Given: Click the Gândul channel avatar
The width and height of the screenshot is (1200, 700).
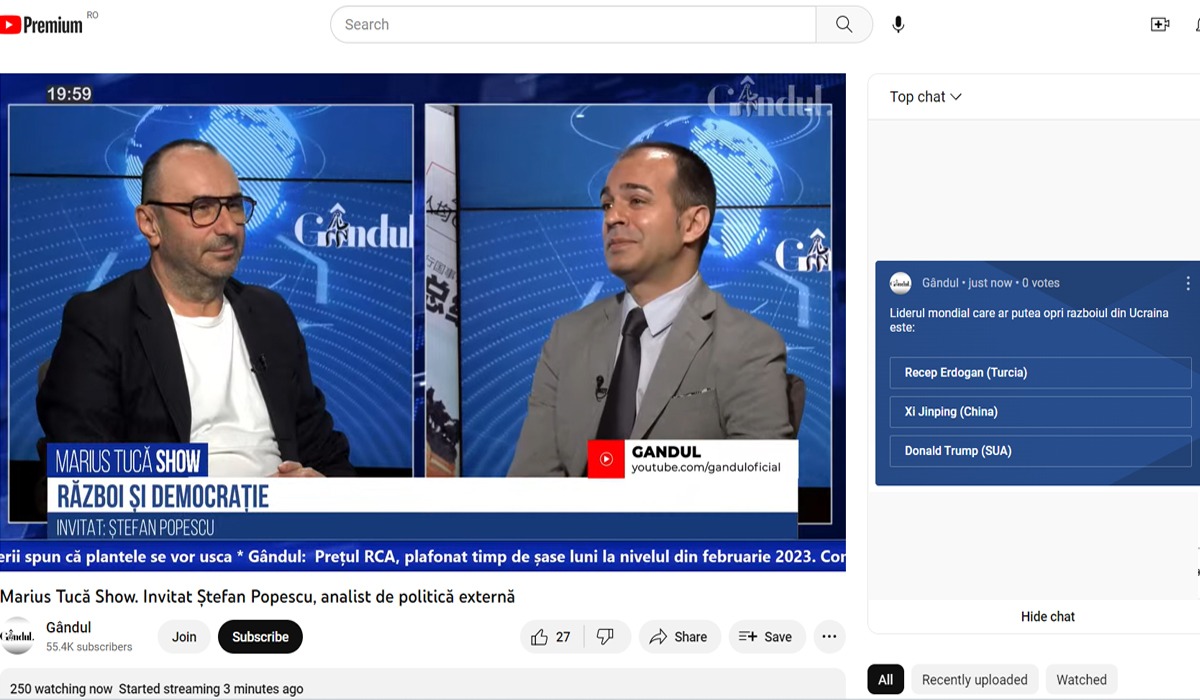Looking at the screenshot, I should click(17, 637).
